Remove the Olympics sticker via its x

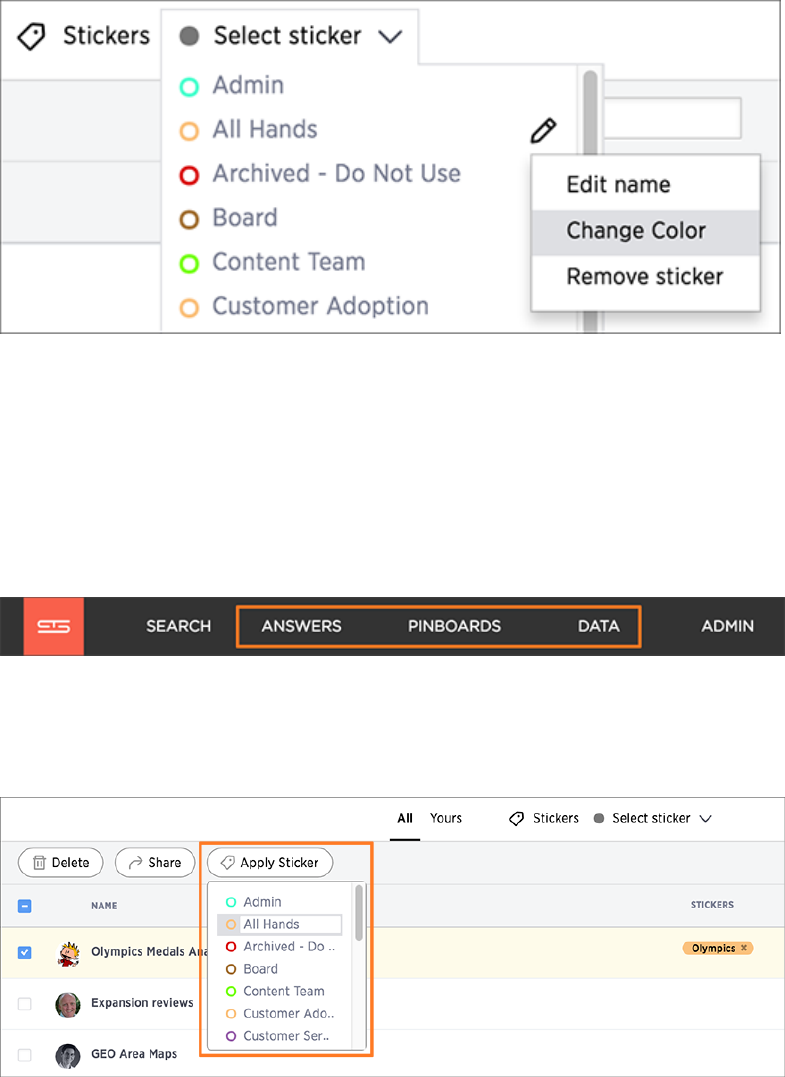(743, 948)
